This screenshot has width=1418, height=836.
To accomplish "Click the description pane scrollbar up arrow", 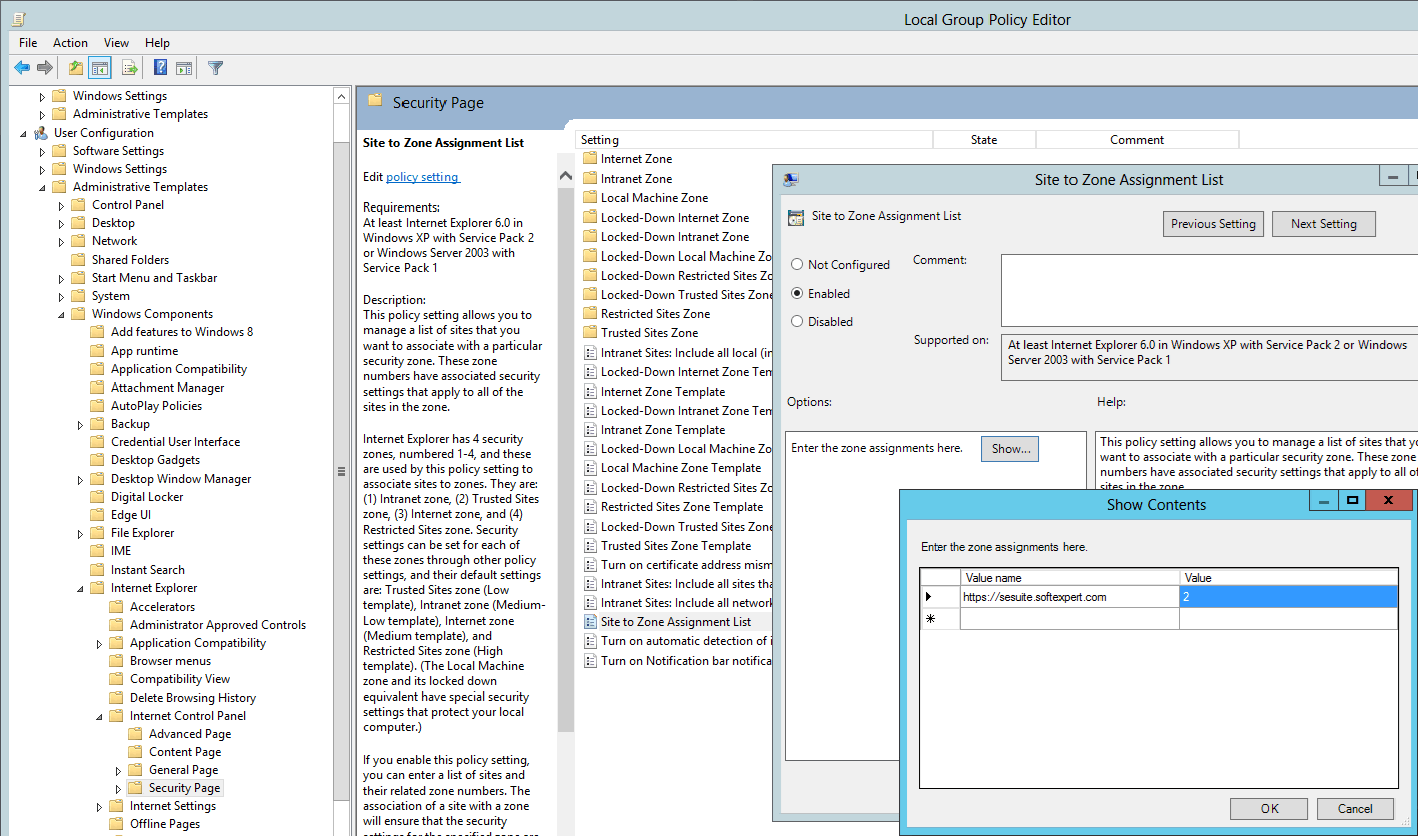I will 565,173.
